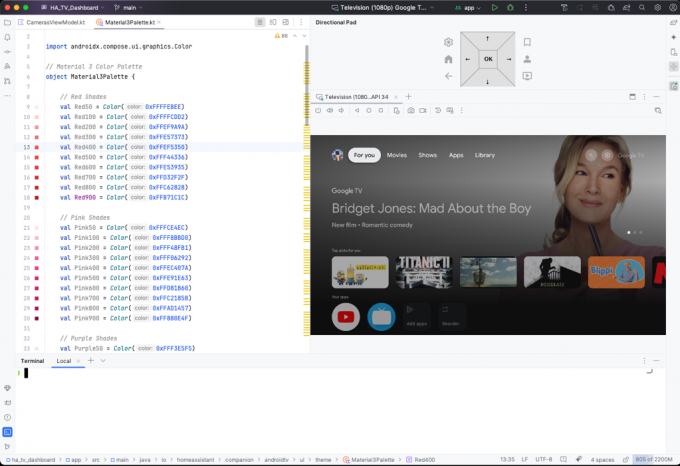Viewport: 680px width, 466px height.
Task: Open YouTube app in emulator
Action: click(346, 317)
